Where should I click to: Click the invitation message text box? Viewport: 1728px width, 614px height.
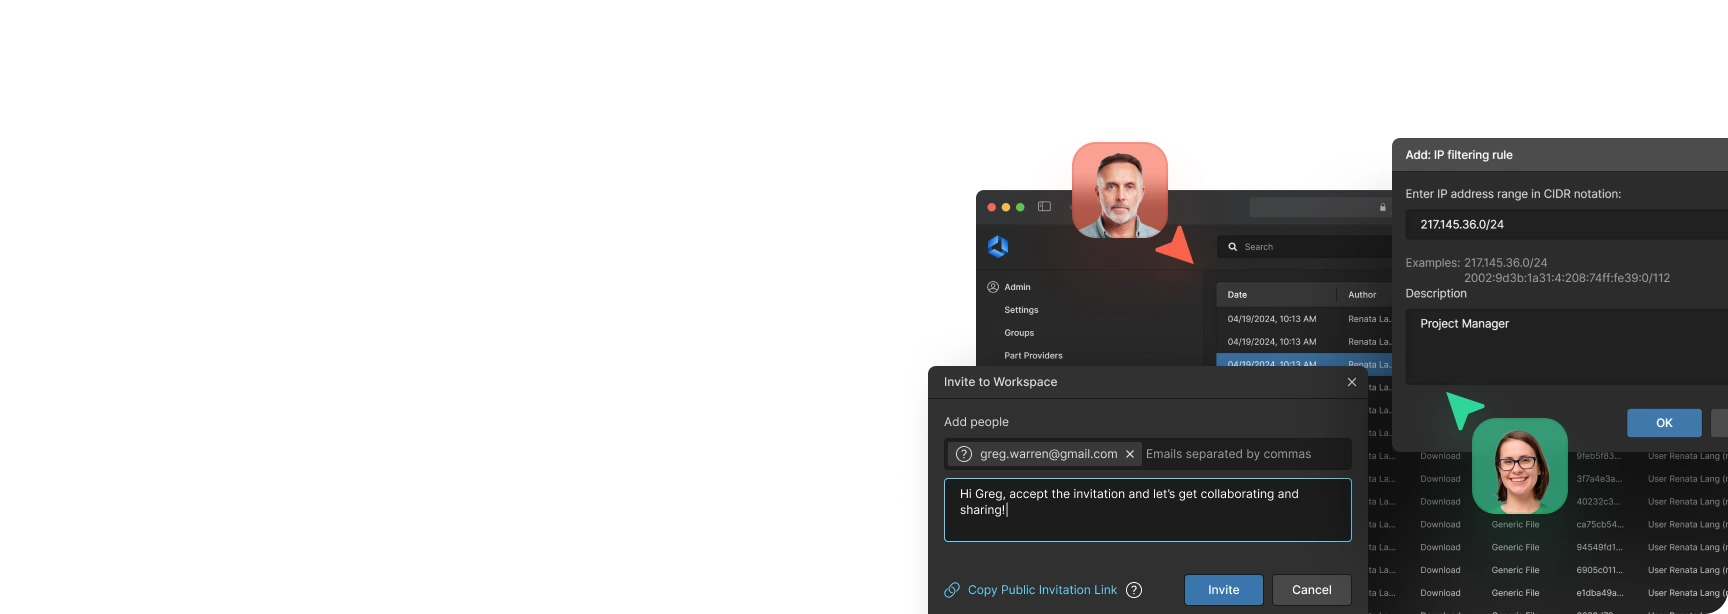point(1147,510)
